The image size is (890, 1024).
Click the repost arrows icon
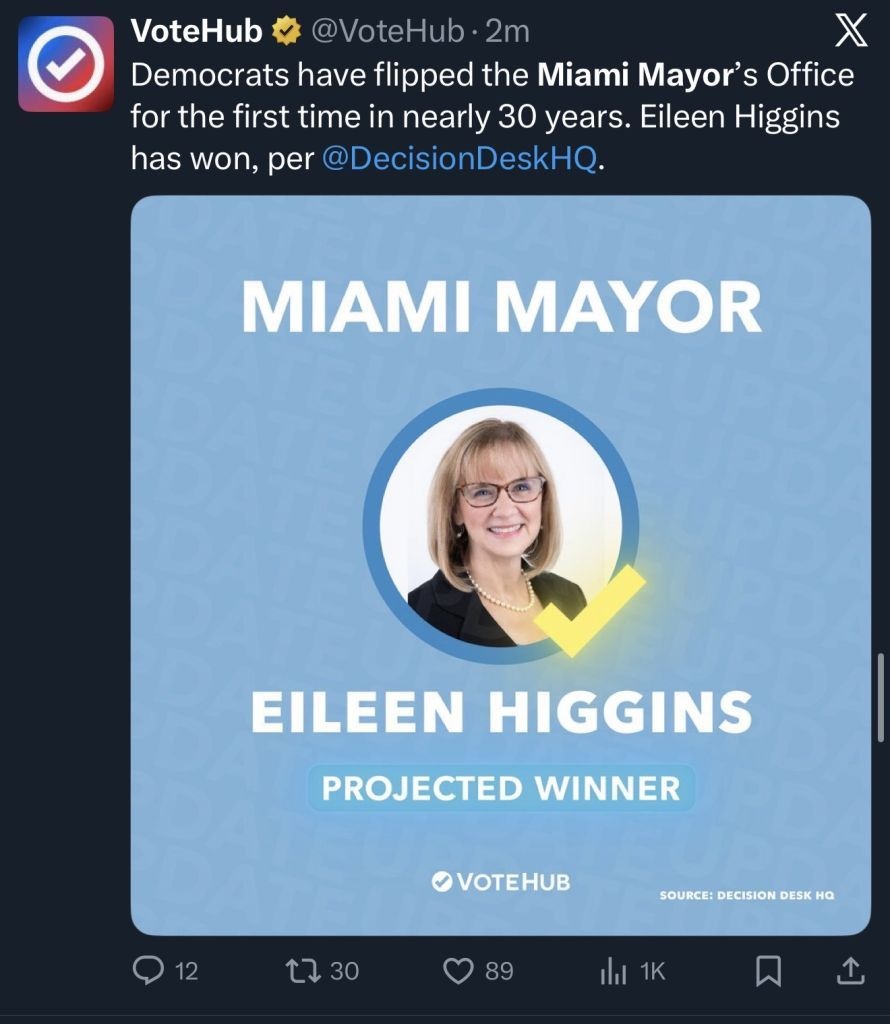tap(304, 970)
